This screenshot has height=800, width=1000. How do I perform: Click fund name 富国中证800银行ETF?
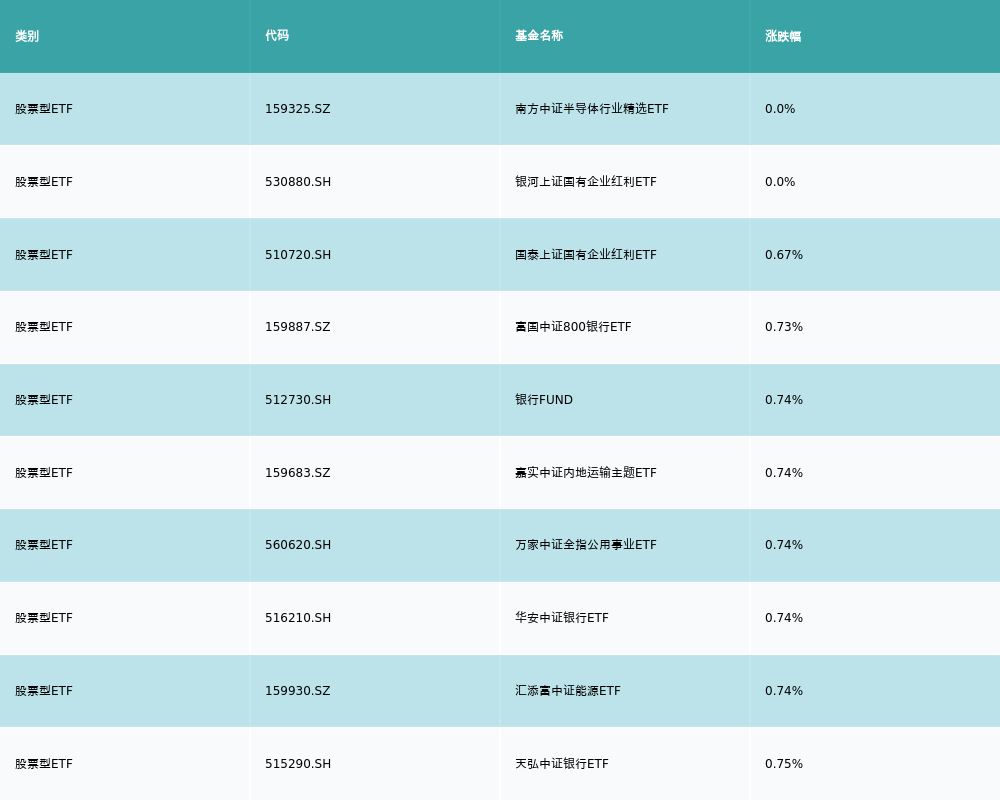(573, 327)
